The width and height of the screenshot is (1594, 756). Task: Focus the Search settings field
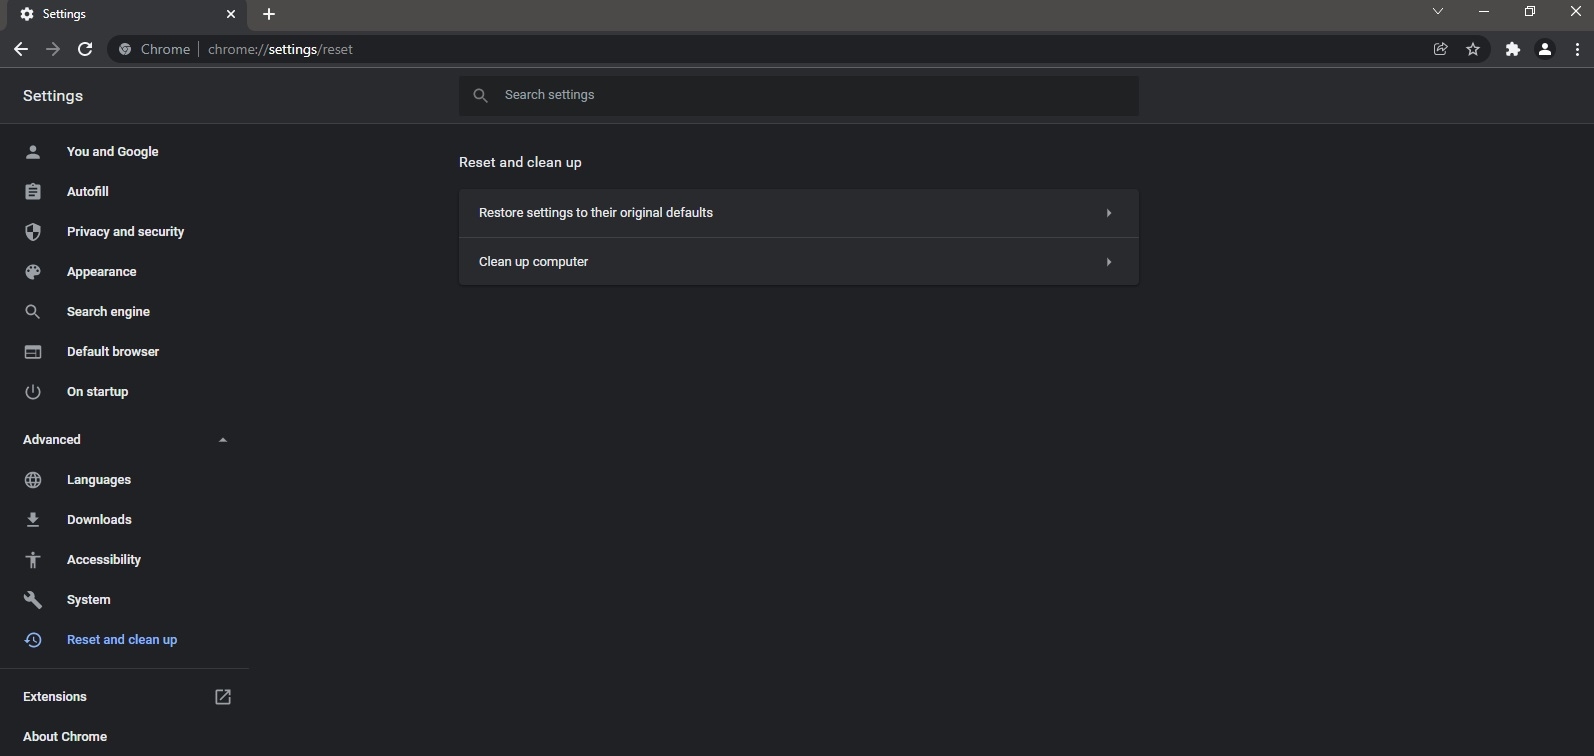tap(798, 95)
